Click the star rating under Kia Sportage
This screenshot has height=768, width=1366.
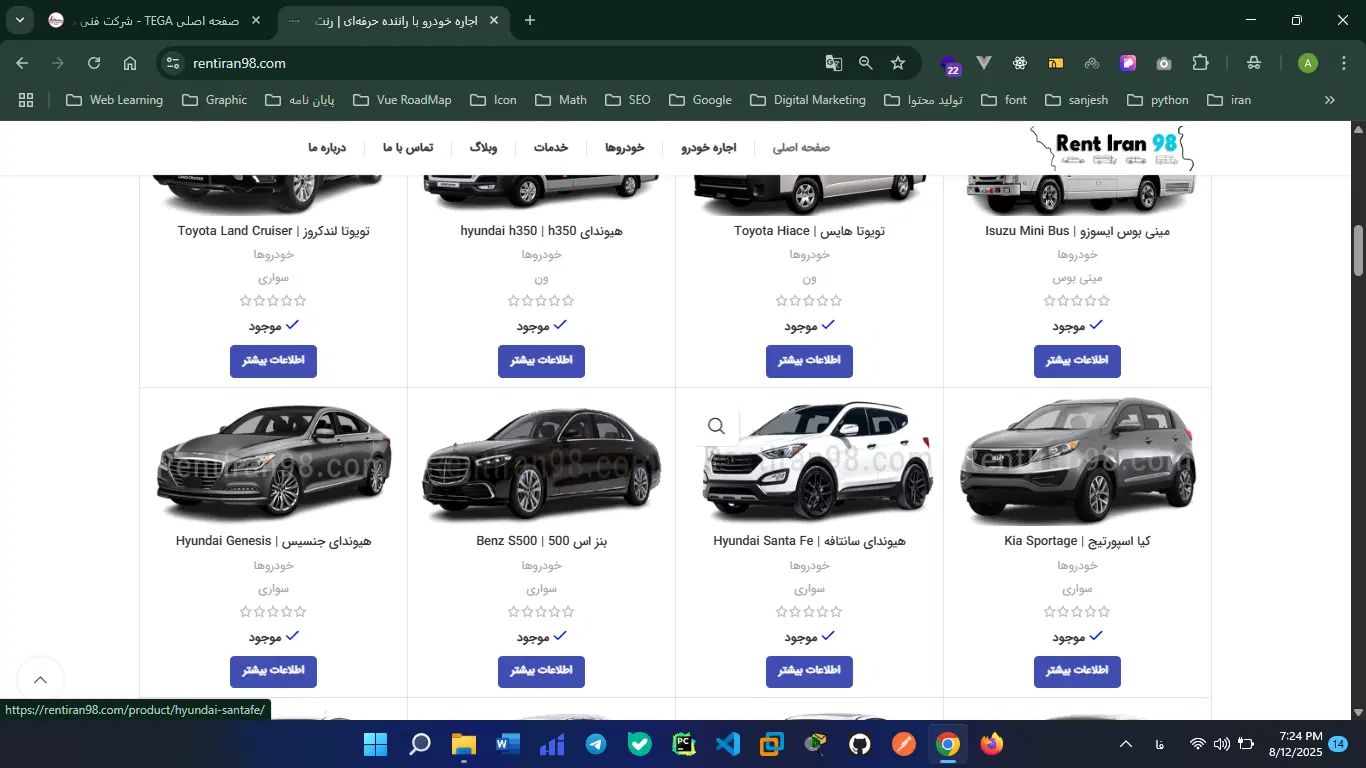coord(1077,612)
